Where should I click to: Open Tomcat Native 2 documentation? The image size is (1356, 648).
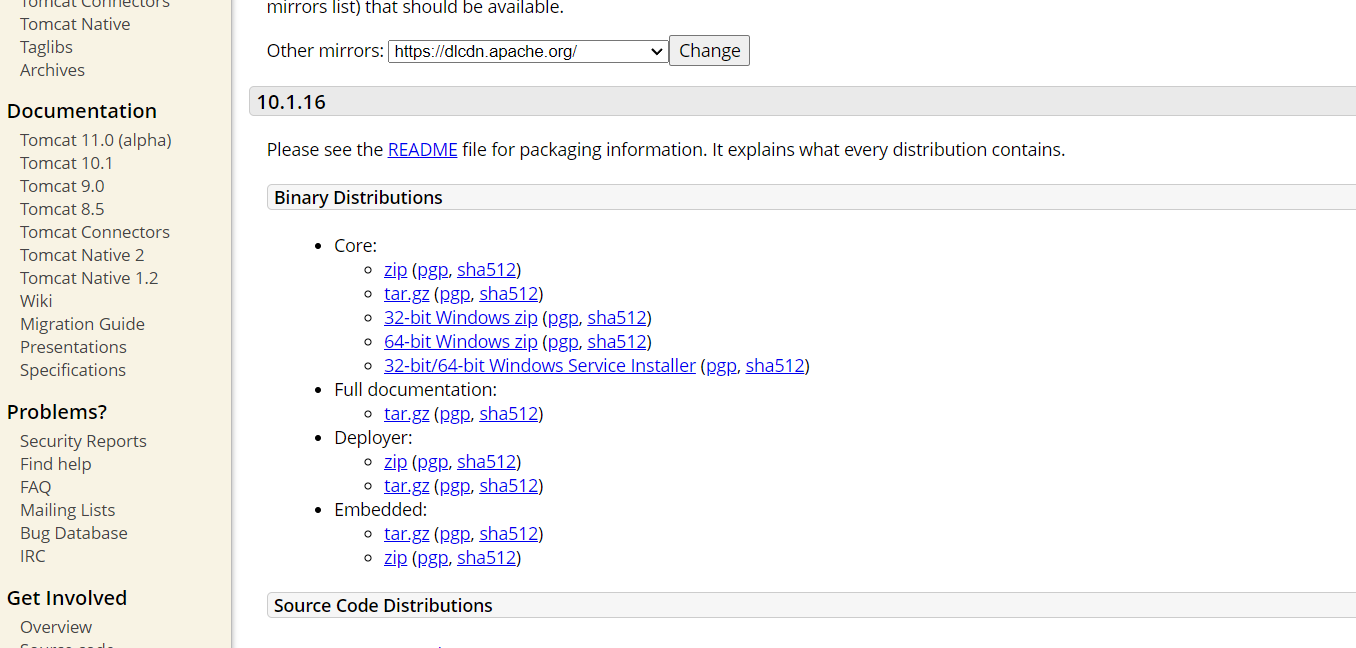(x=82, y=255)
